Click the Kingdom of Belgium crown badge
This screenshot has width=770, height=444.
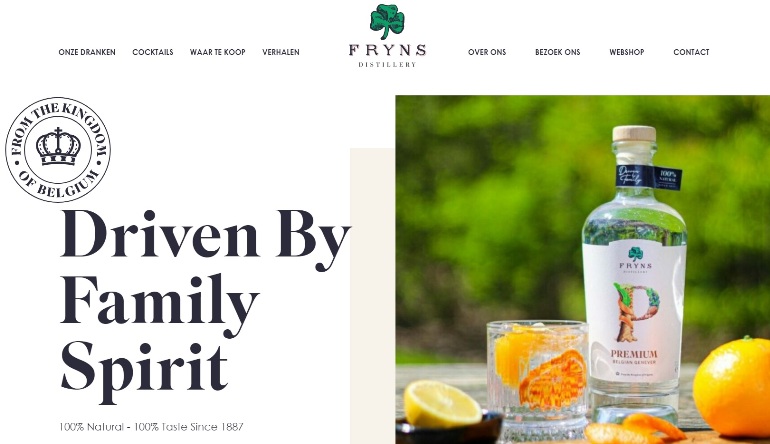58,150
